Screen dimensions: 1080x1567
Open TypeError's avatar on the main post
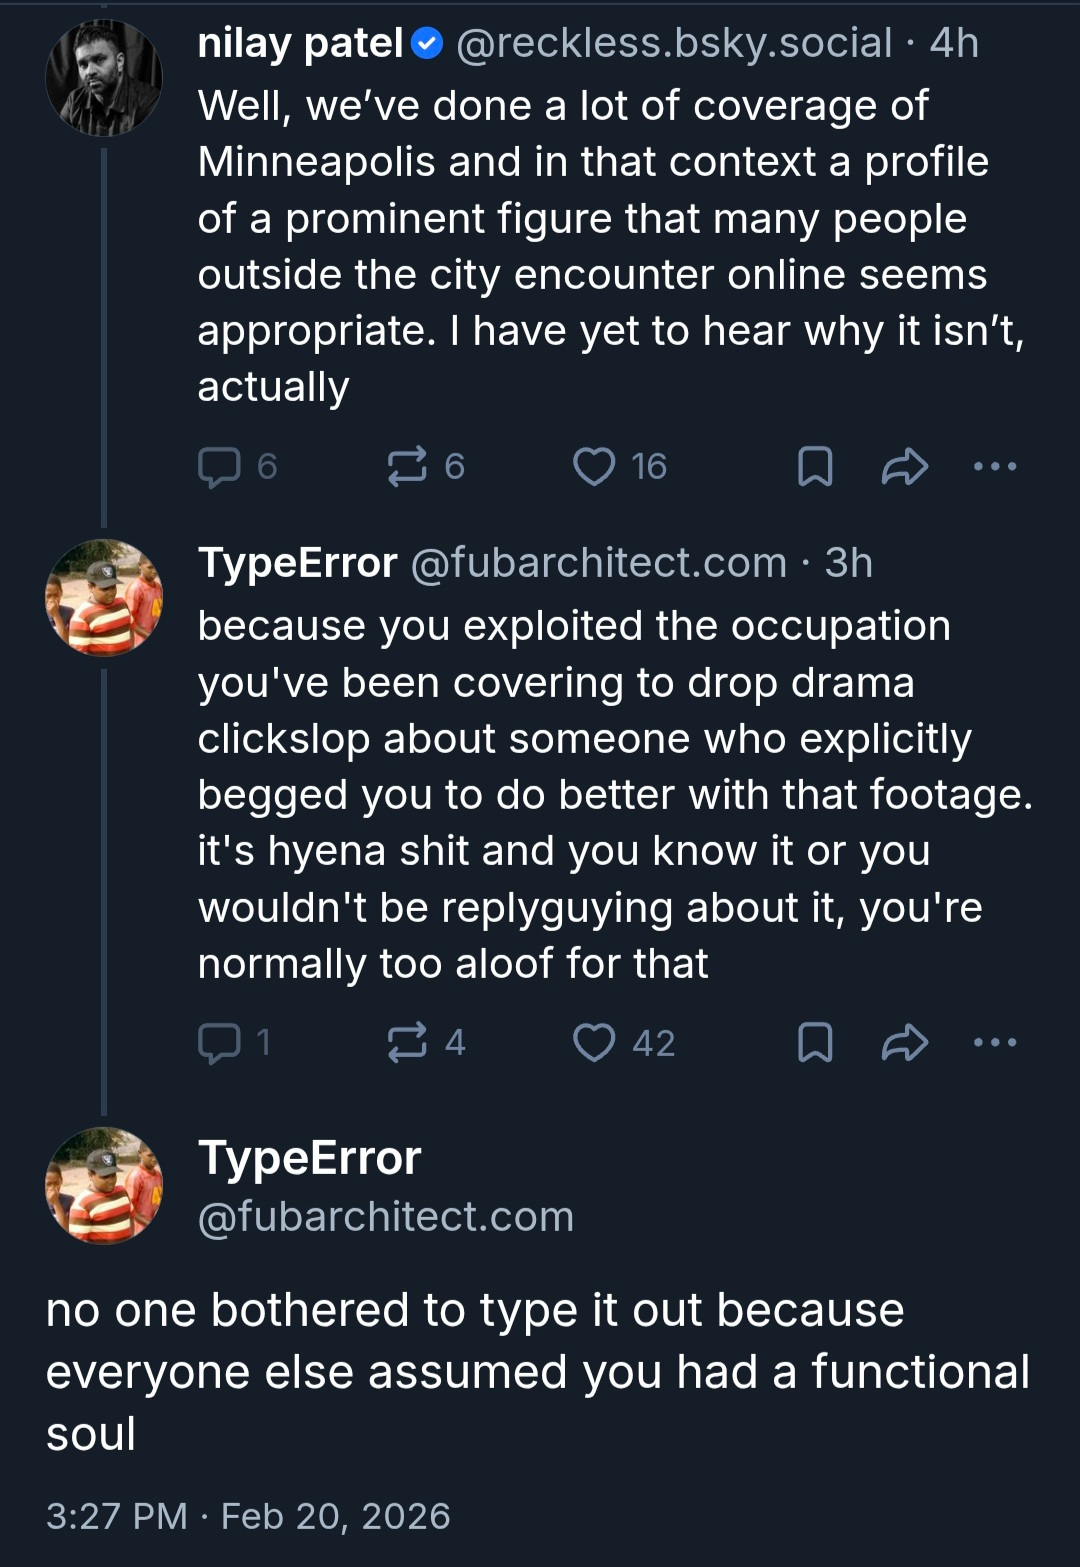coord(104,1186)
